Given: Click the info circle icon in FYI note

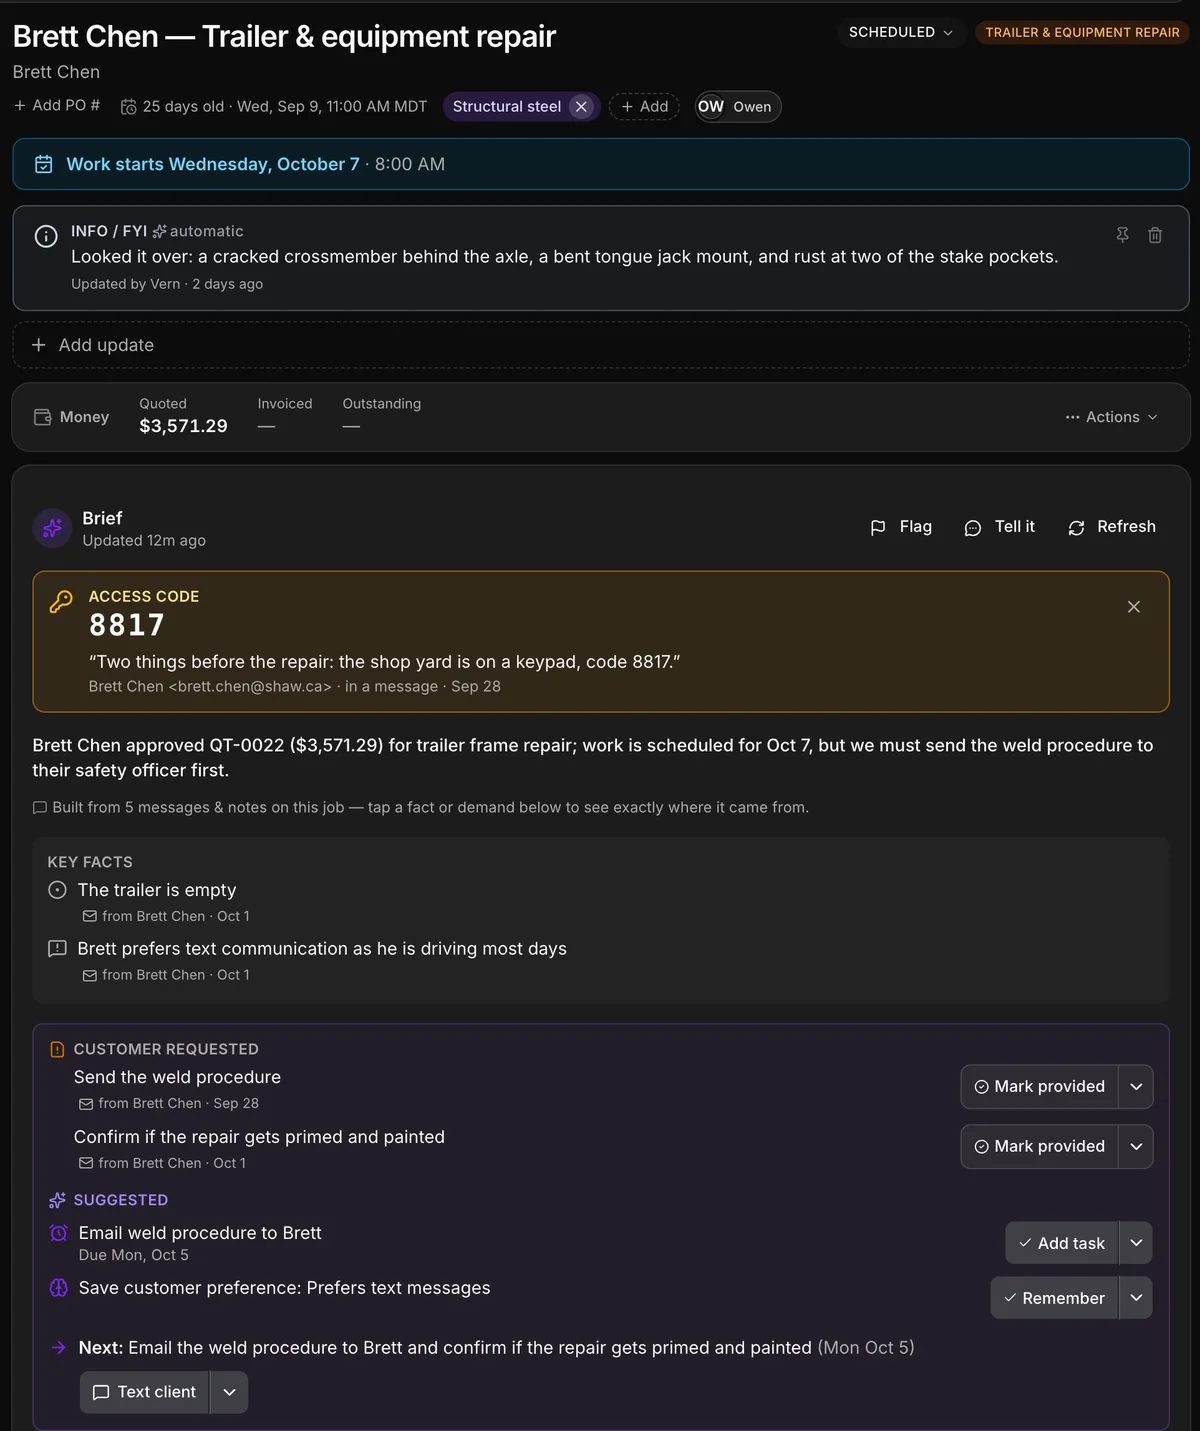Looking at the screenshot, I should click(x=46, y=236).
